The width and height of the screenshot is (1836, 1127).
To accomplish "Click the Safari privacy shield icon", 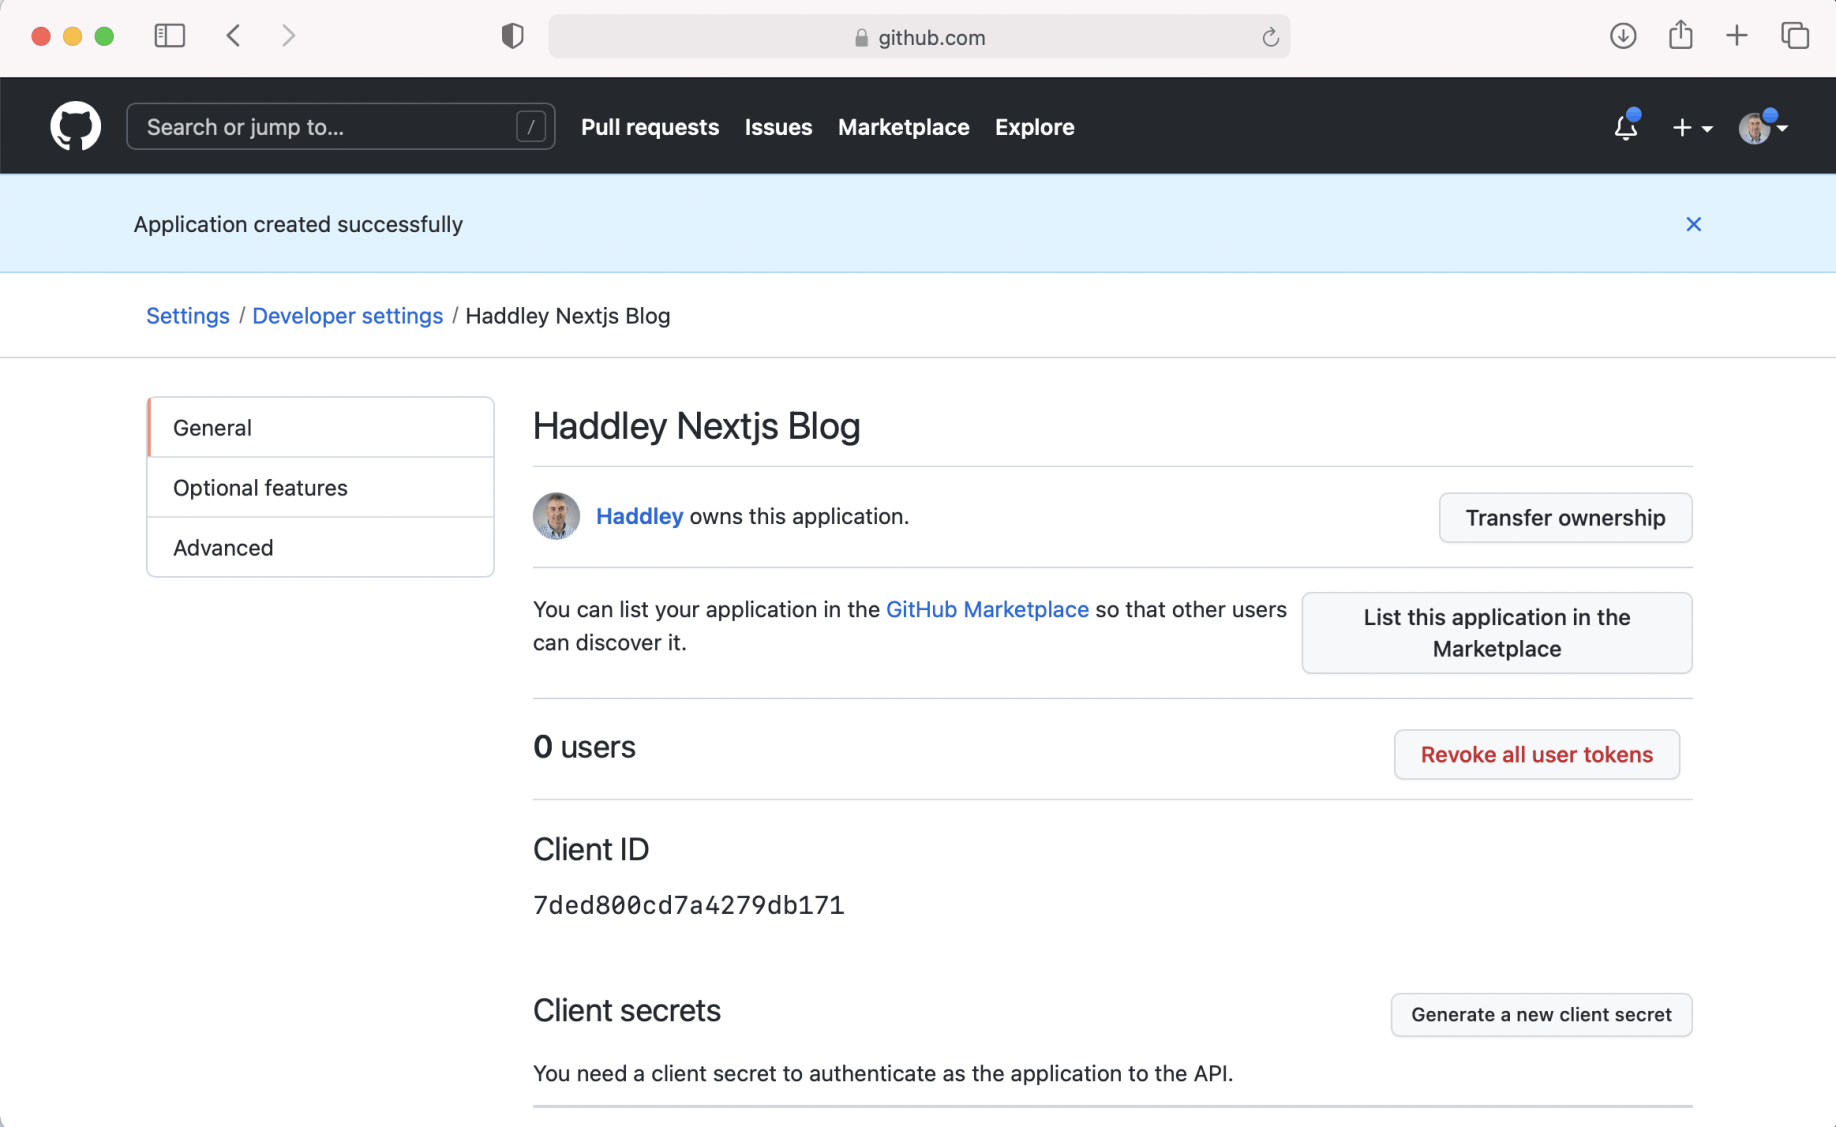I will 512,36.
